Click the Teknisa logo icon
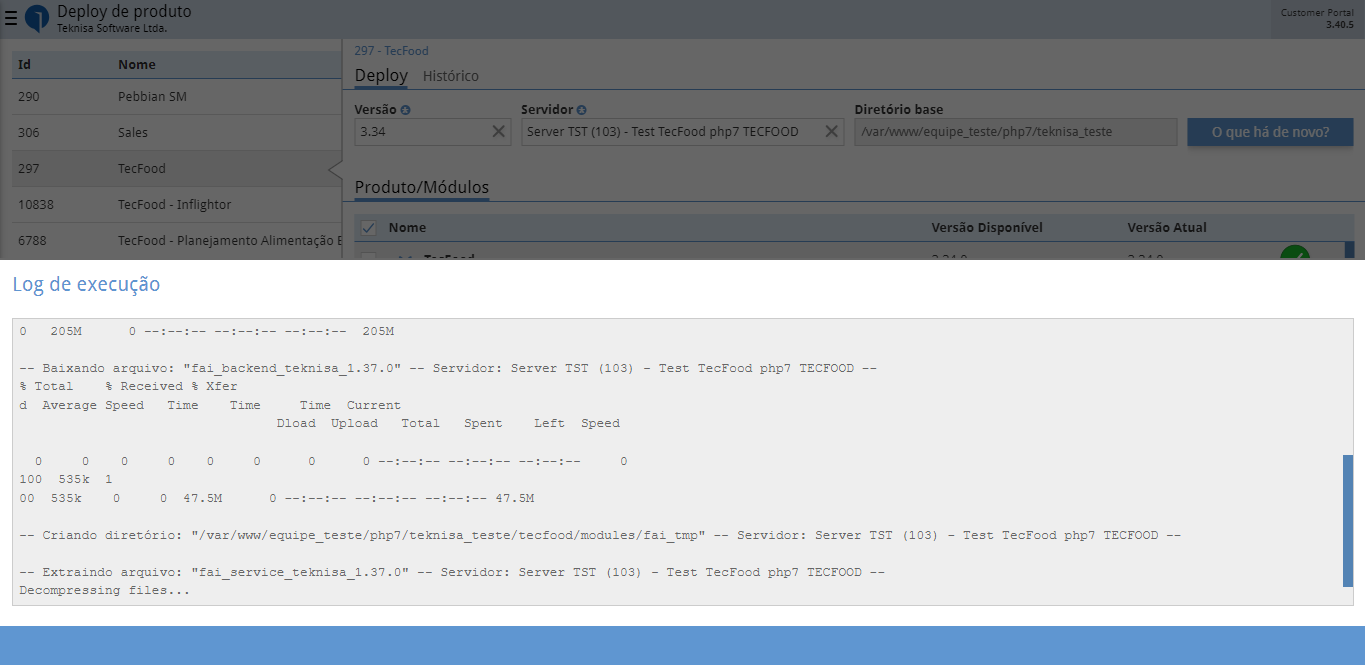The width and height of the screenshot is (1365, 665). 37,18
